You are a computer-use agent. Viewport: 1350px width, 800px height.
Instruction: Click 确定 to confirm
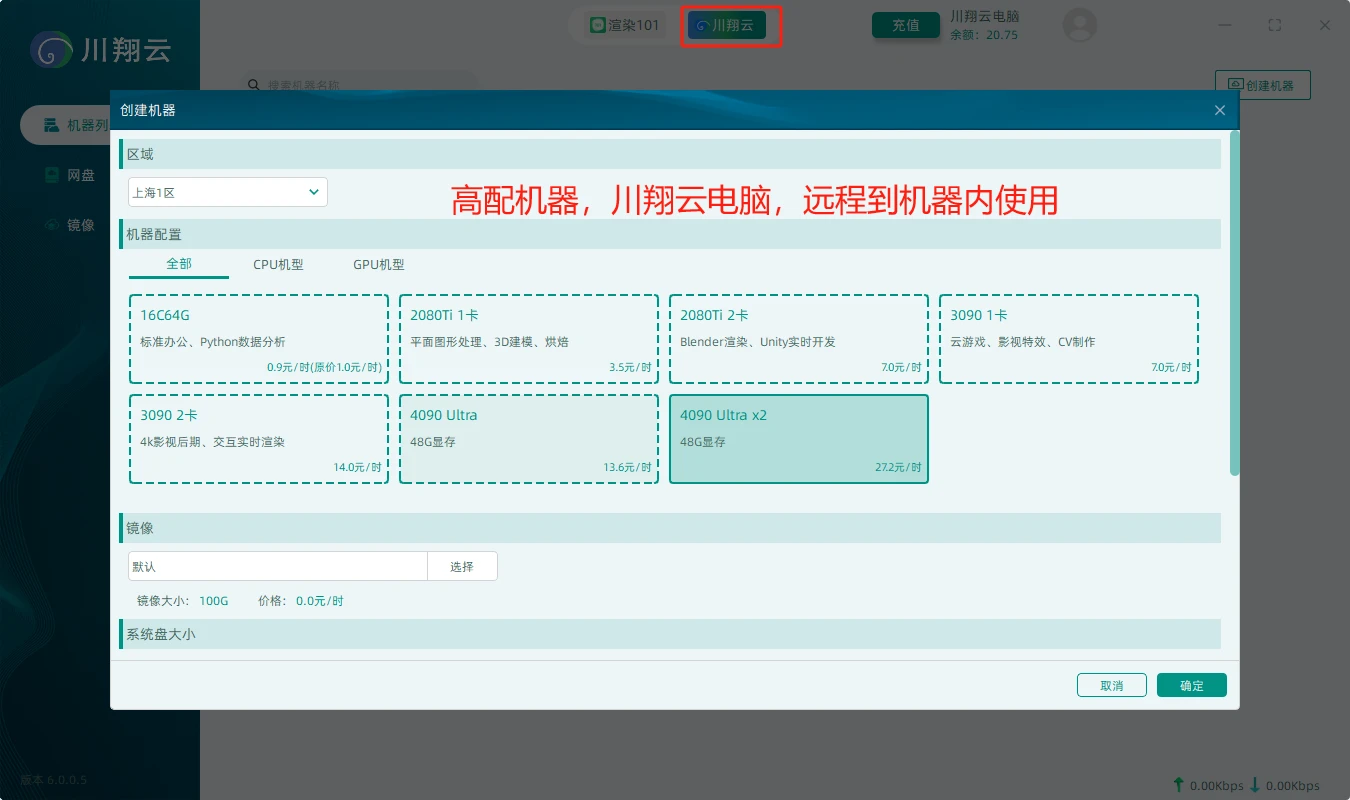click(1192, 685)
